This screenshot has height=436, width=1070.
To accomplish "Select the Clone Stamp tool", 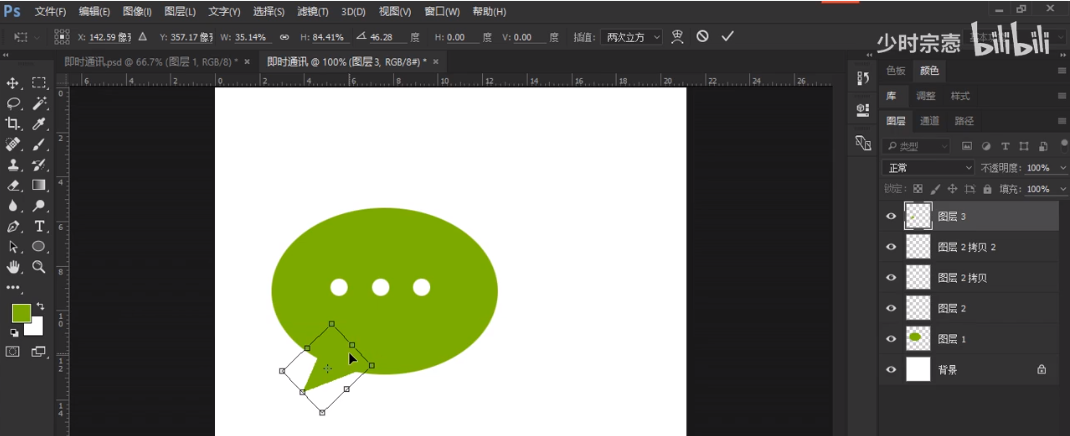I will tap(12, 164).
